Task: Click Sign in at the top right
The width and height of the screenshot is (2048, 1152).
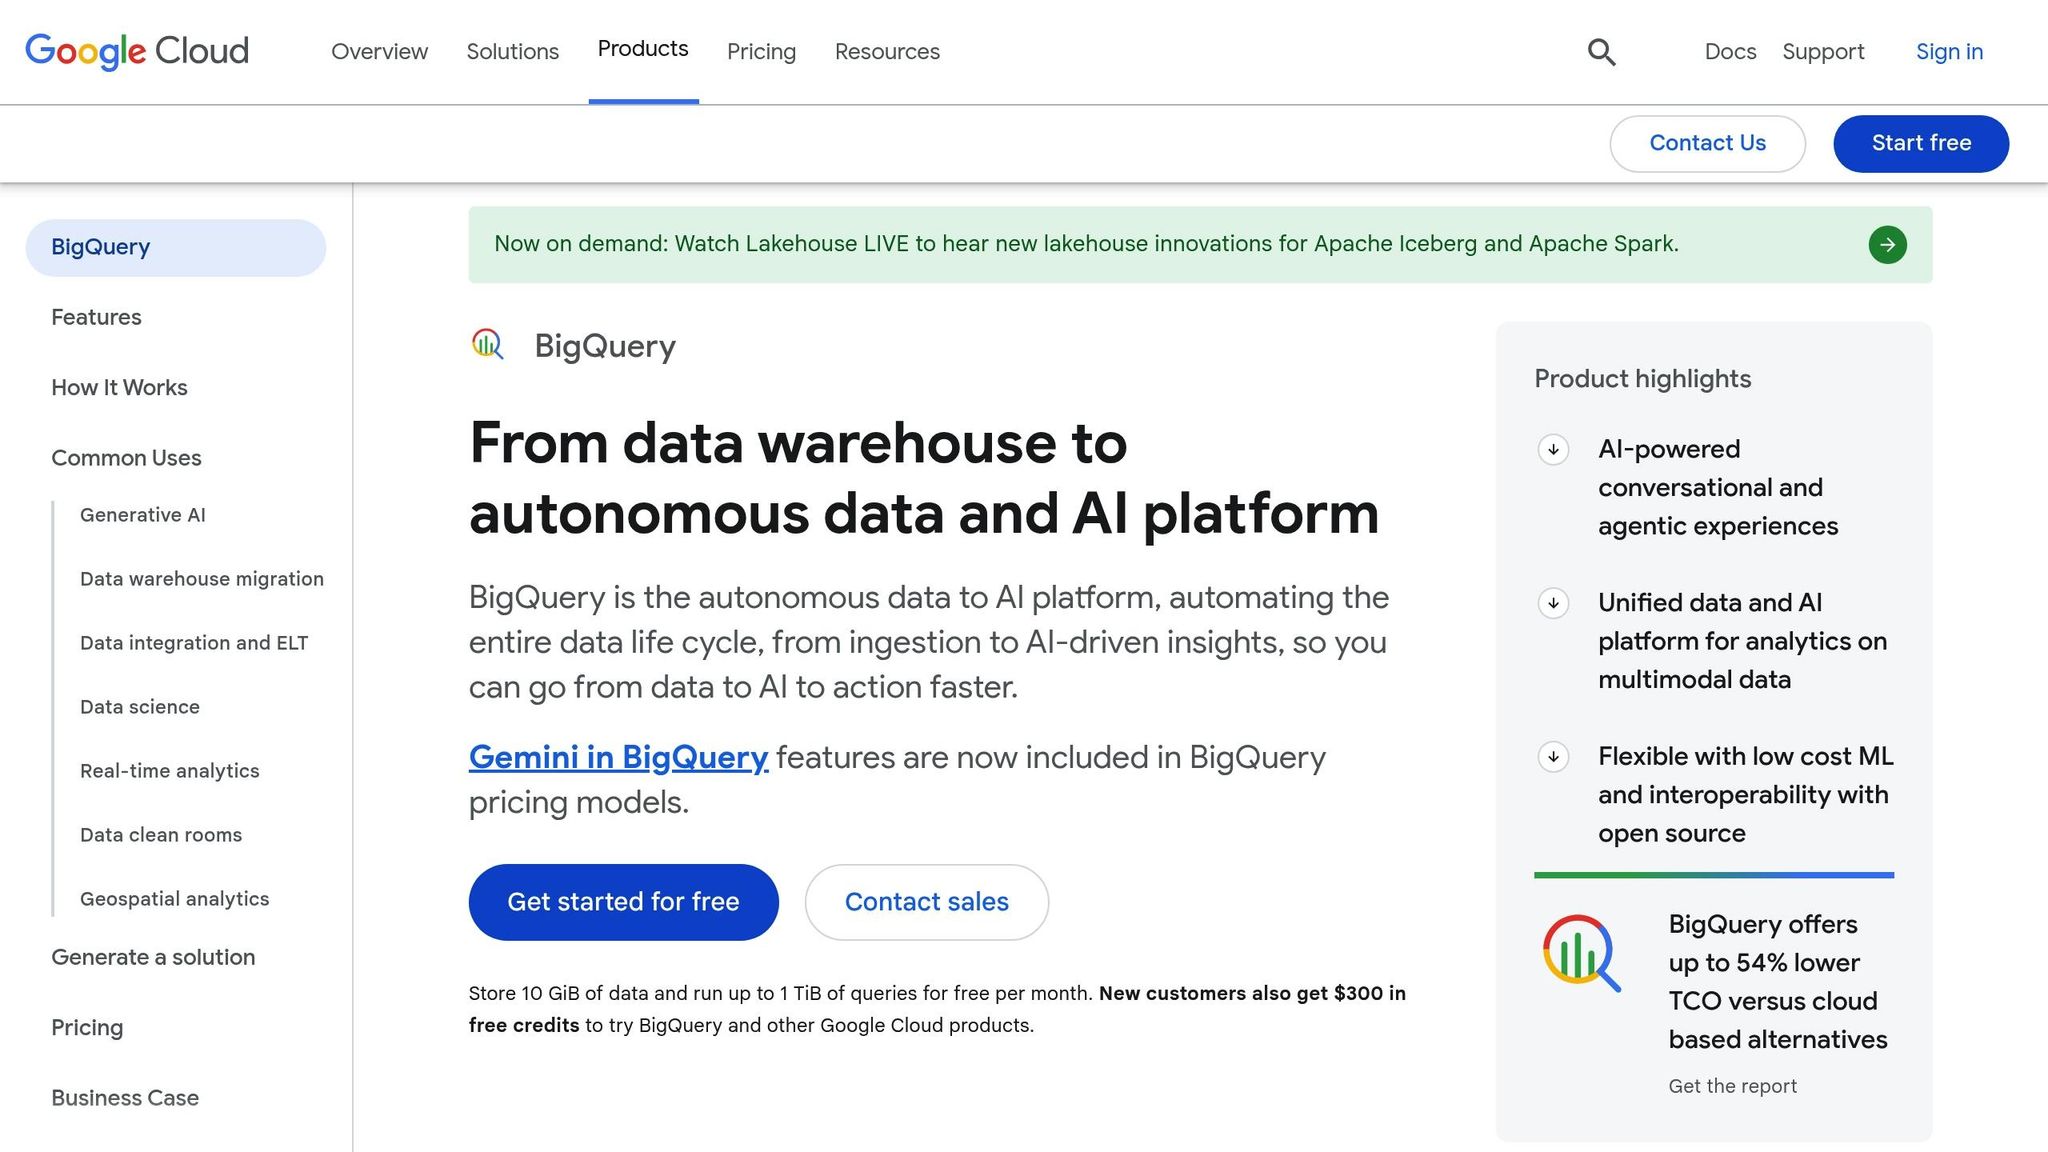Action: (1948, 51)
